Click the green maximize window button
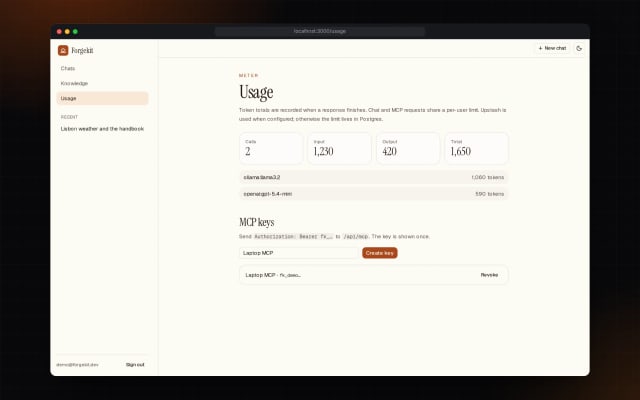640x400 pixels. 75,31
